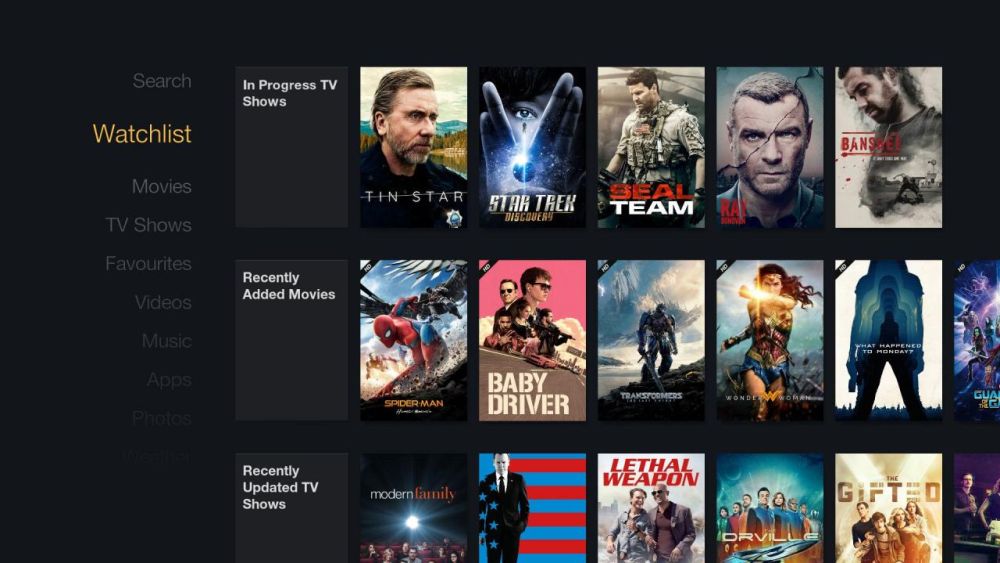Select the Recently Added Movies category
The image size is (1000, 563).
[291, 340]
